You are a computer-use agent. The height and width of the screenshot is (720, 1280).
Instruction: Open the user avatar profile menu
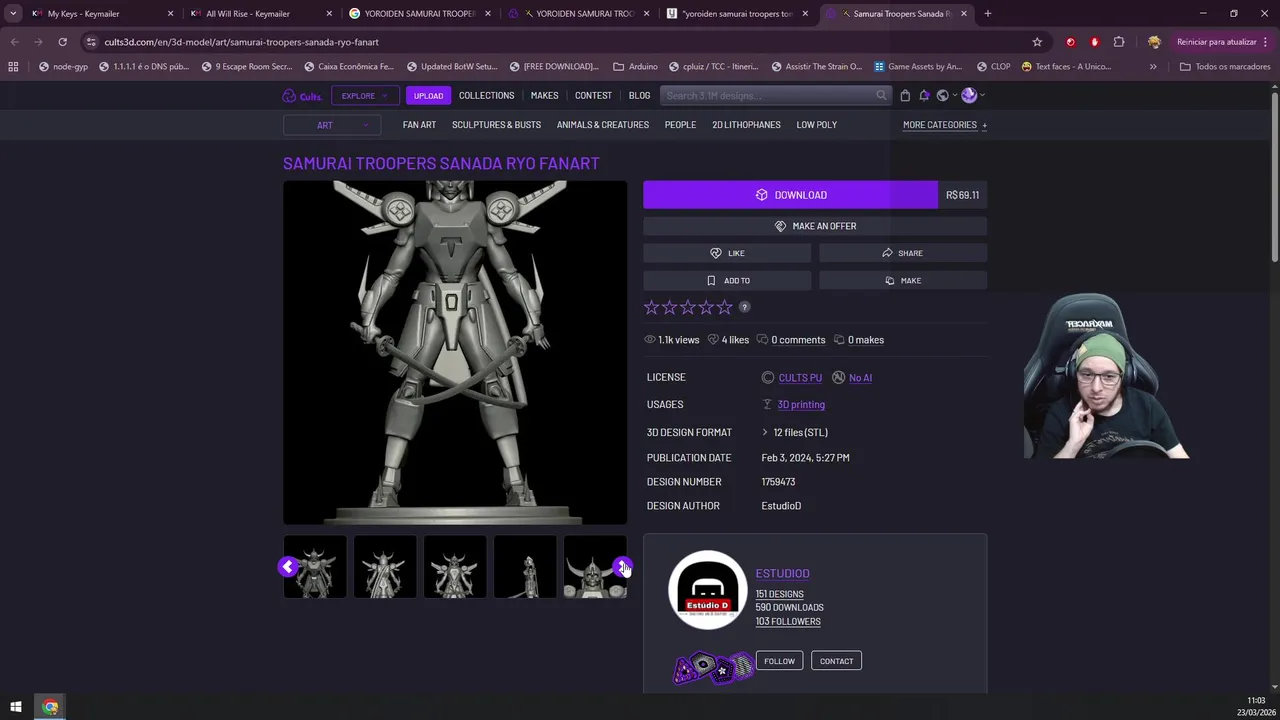pos(969,95)
